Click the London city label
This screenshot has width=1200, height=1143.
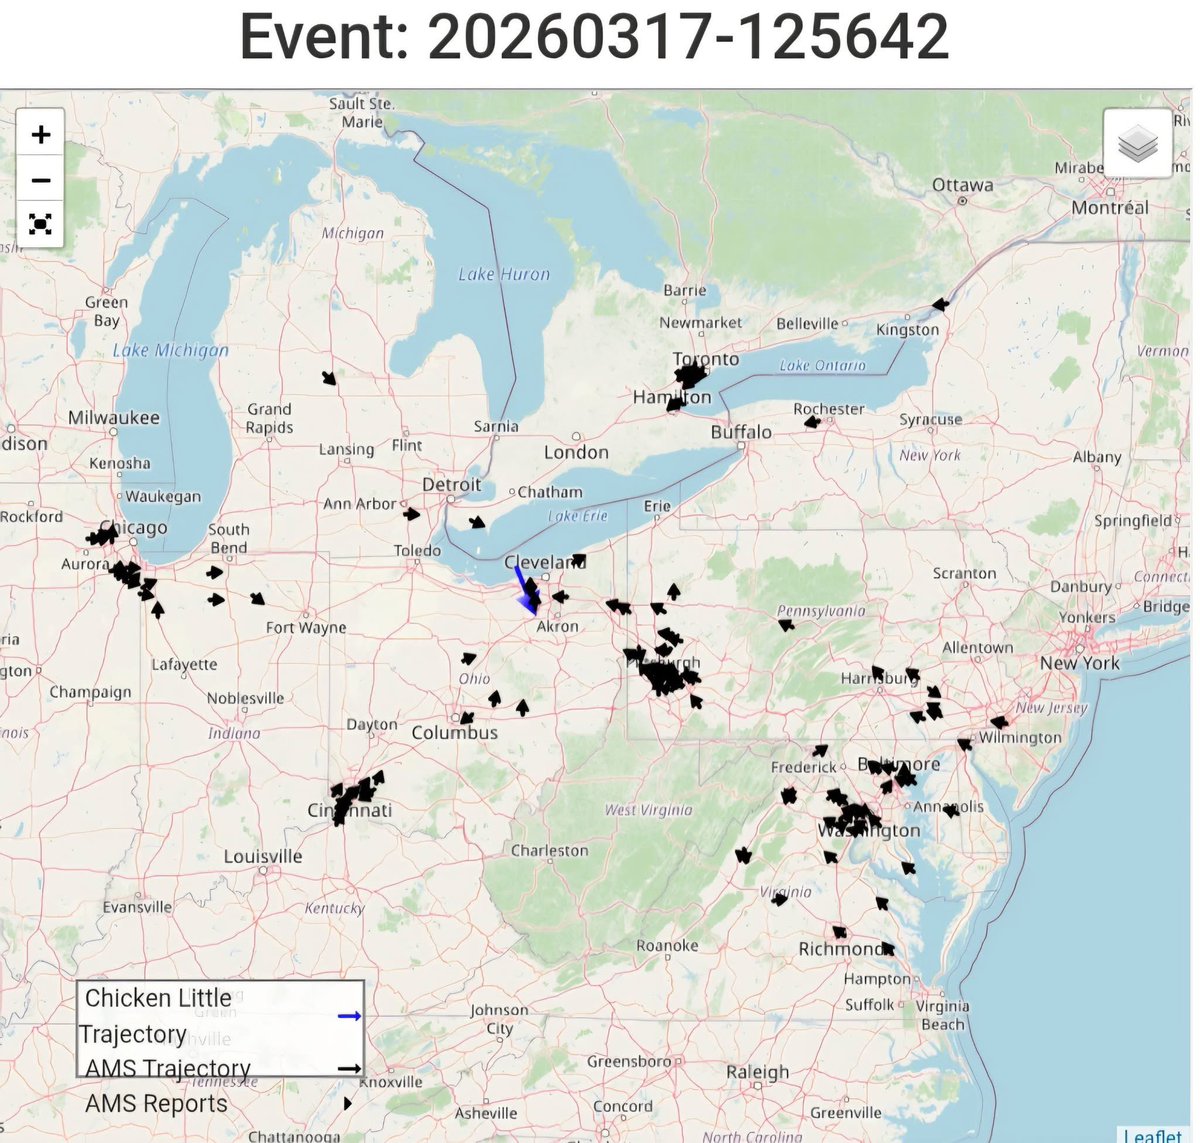[x=576, y=452]
